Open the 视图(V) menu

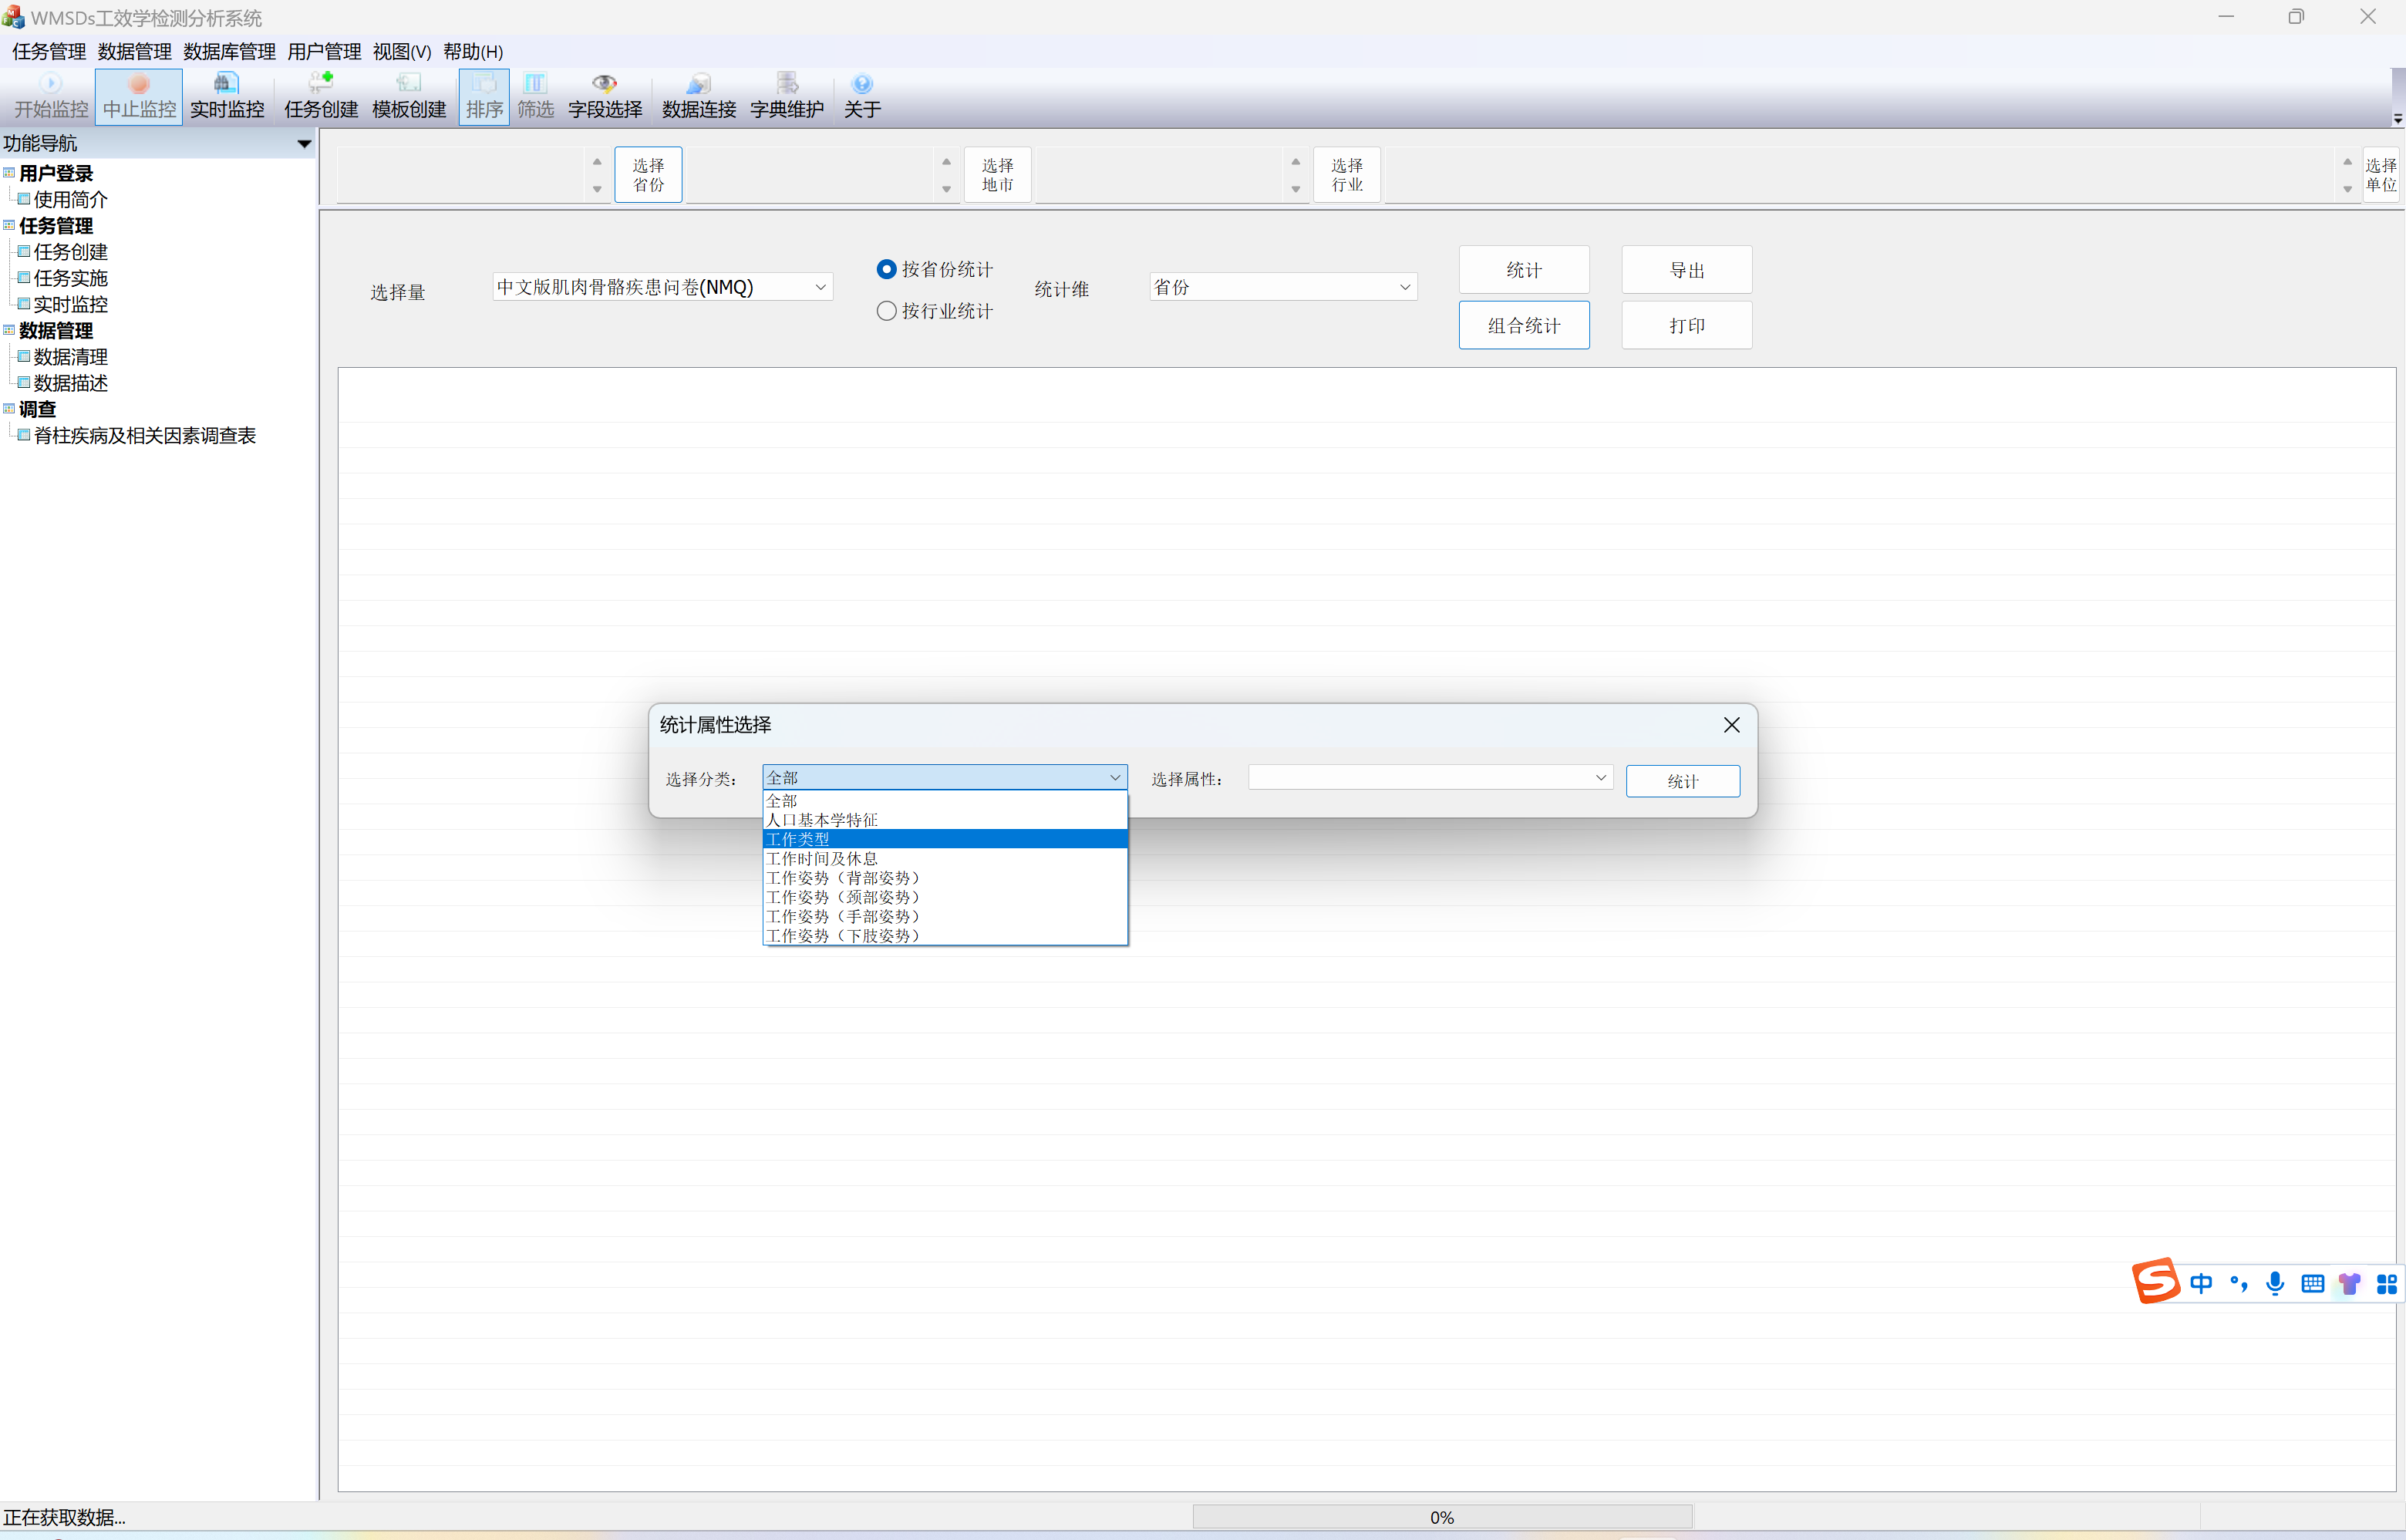click(402, 51)
